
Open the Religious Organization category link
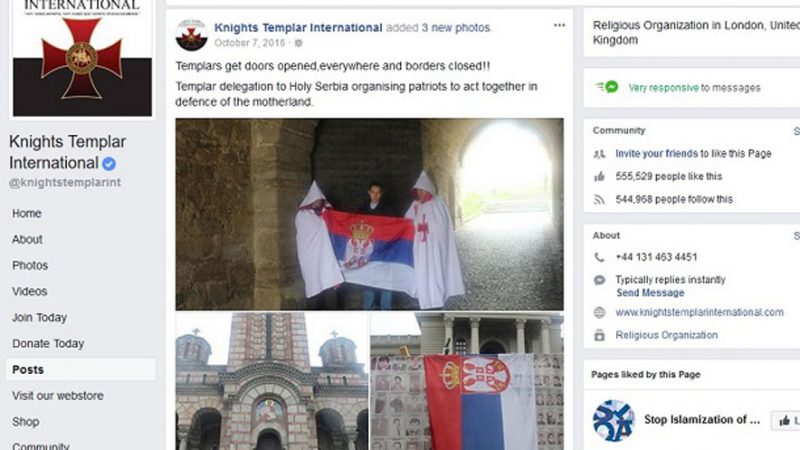click(666, 335)
